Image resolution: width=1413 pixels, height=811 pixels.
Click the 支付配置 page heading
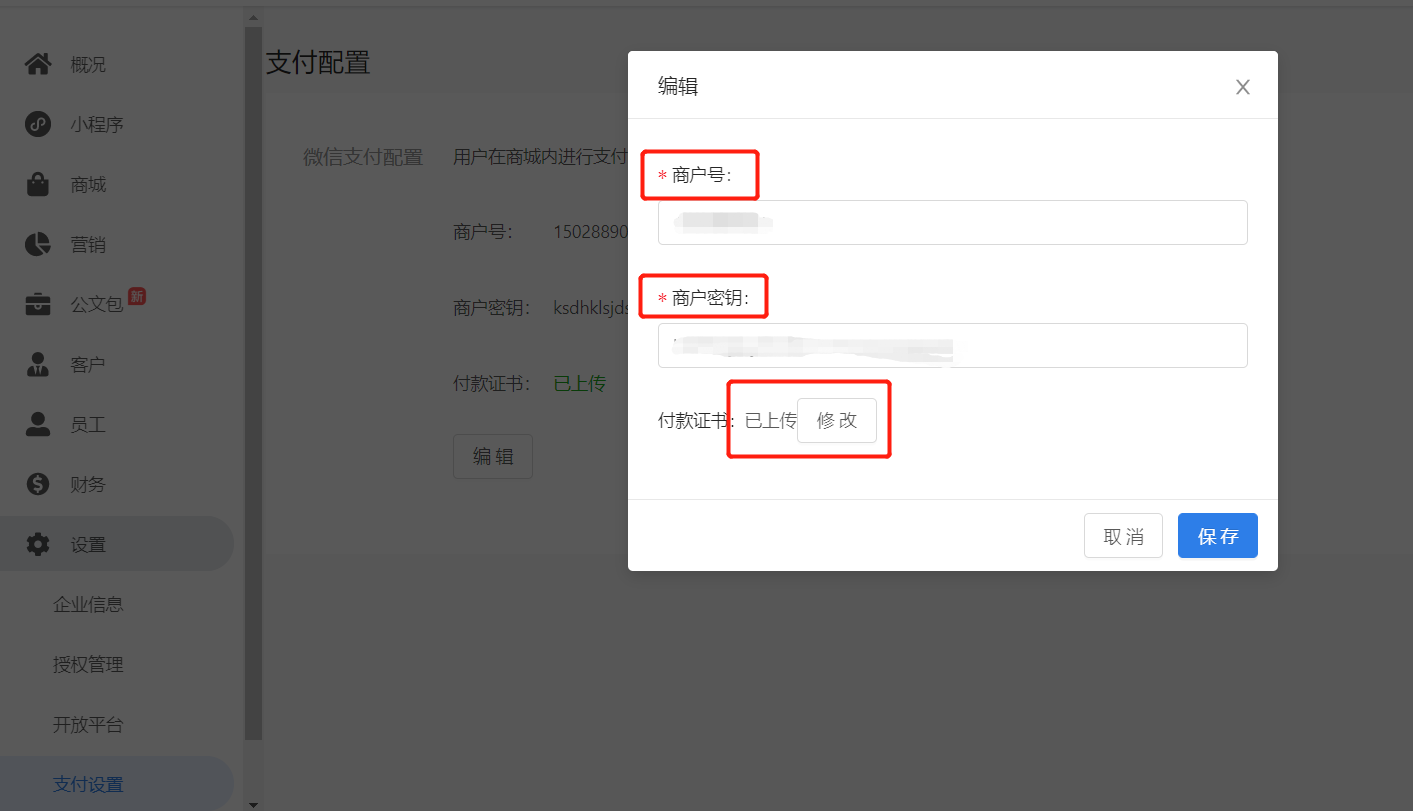click(318, 63)
